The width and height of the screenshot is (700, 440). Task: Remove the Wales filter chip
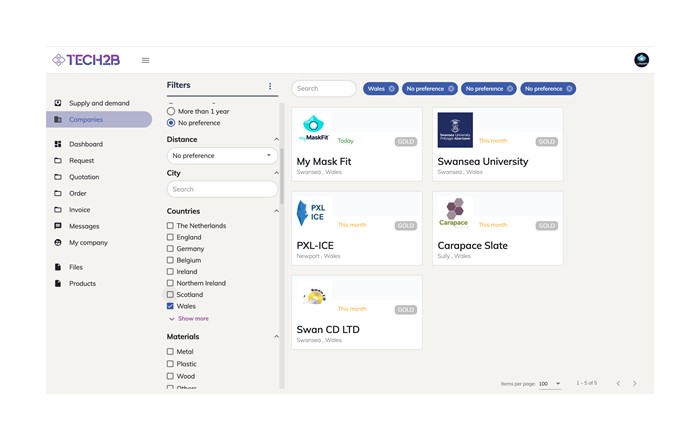[391, 89]
